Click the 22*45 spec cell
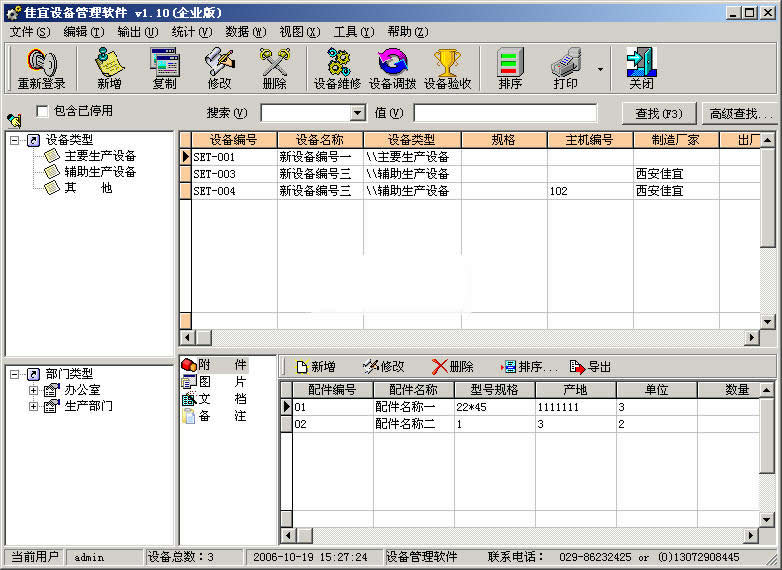 [x=494, y=407]
